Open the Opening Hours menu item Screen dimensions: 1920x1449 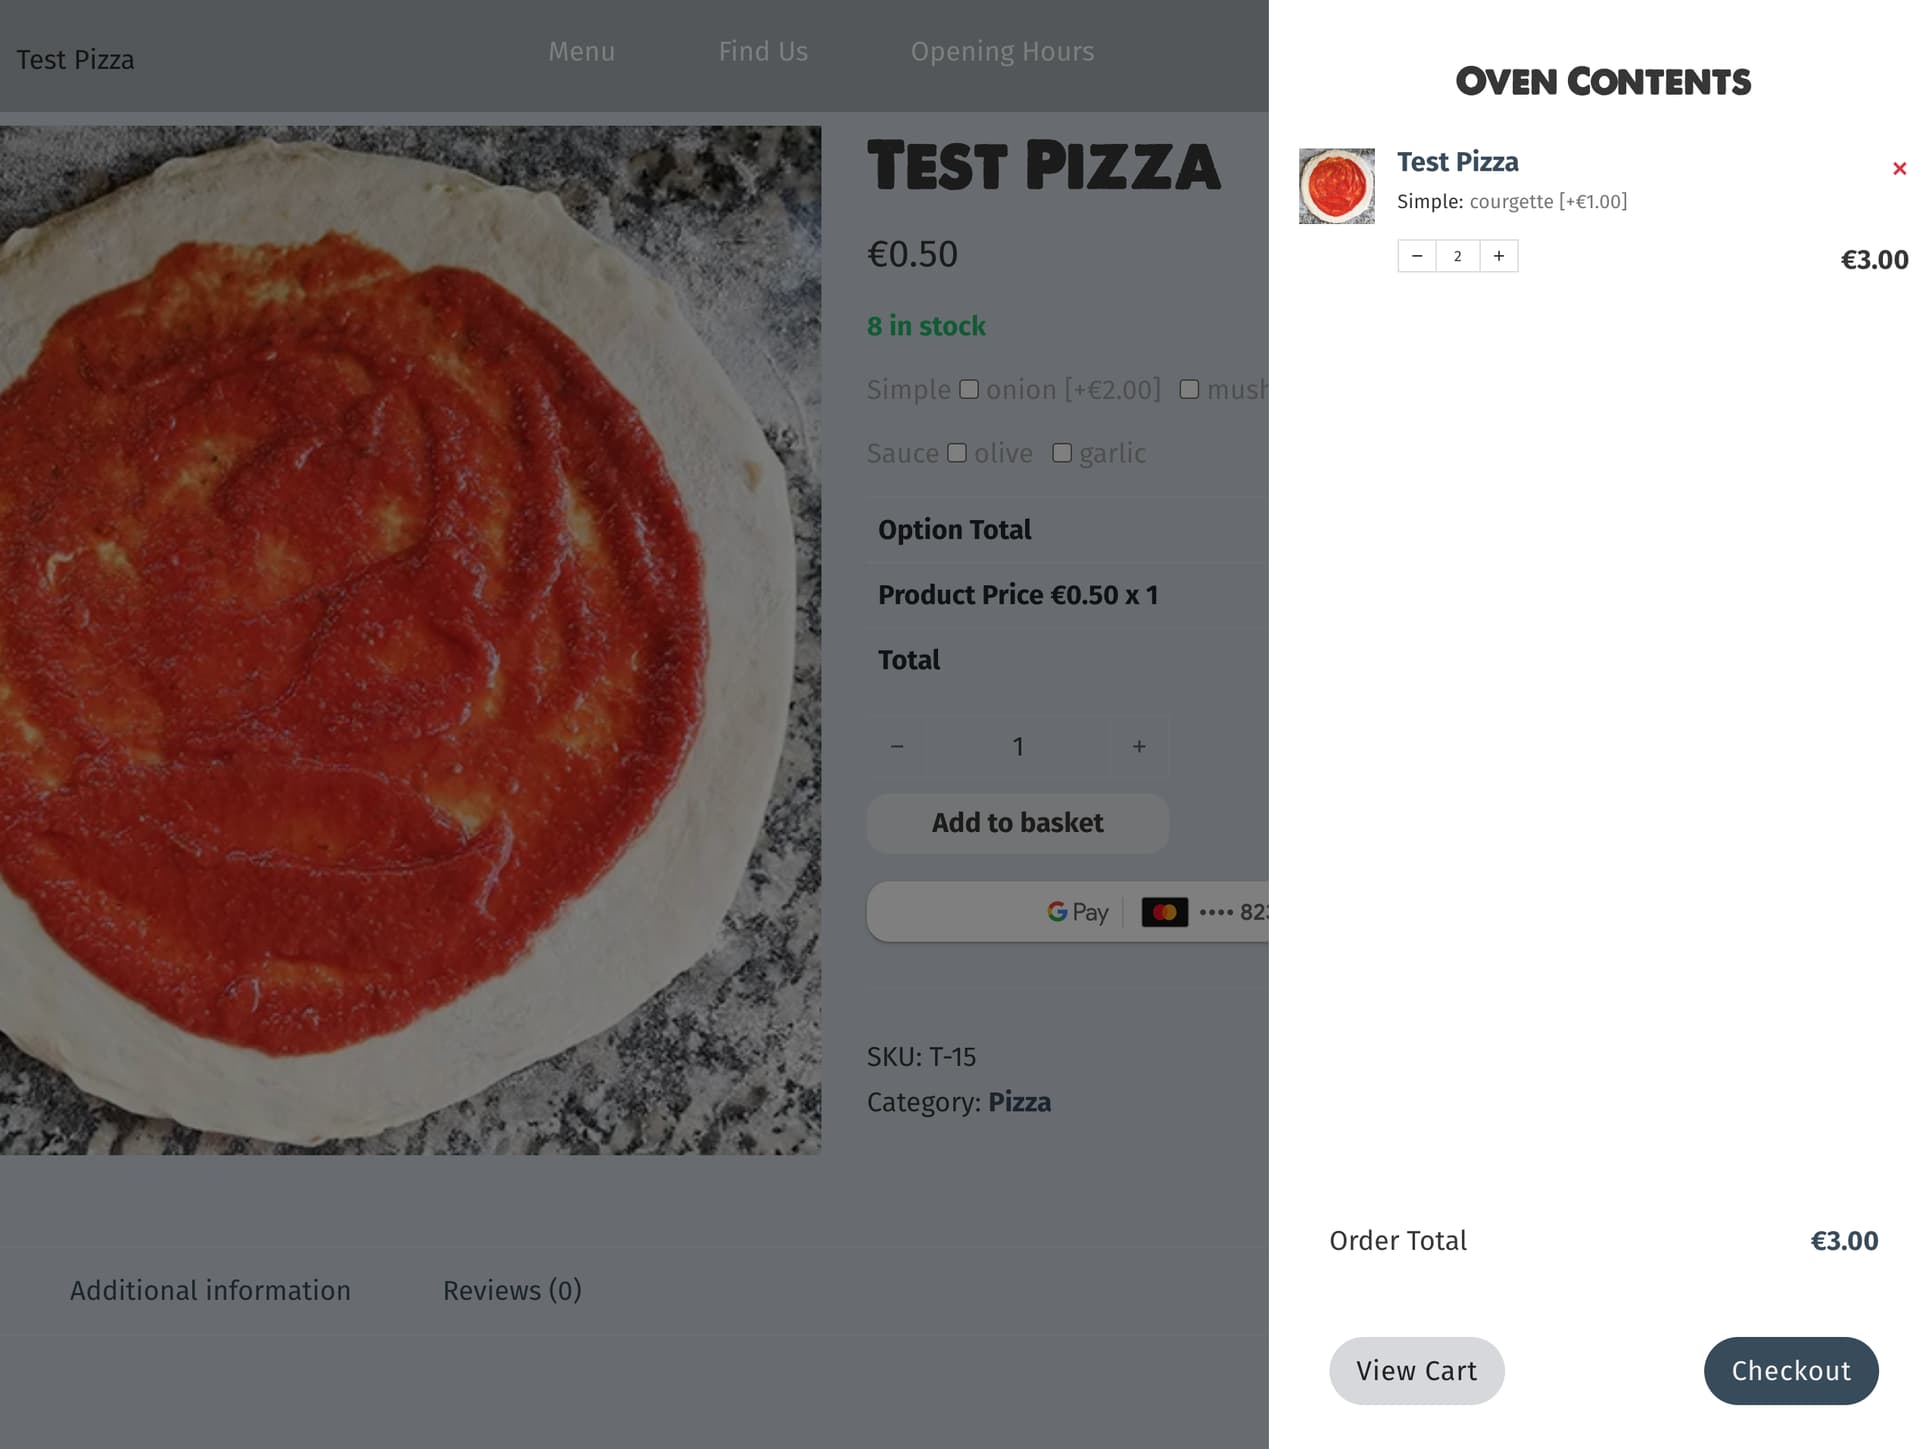tap(1002, 51)
